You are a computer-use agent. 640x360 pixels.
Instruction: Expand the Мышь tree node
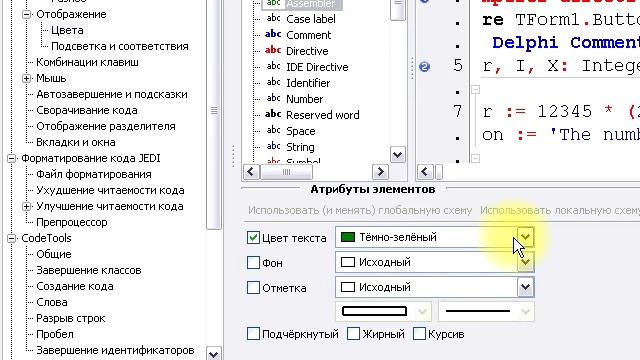[27, 78]
